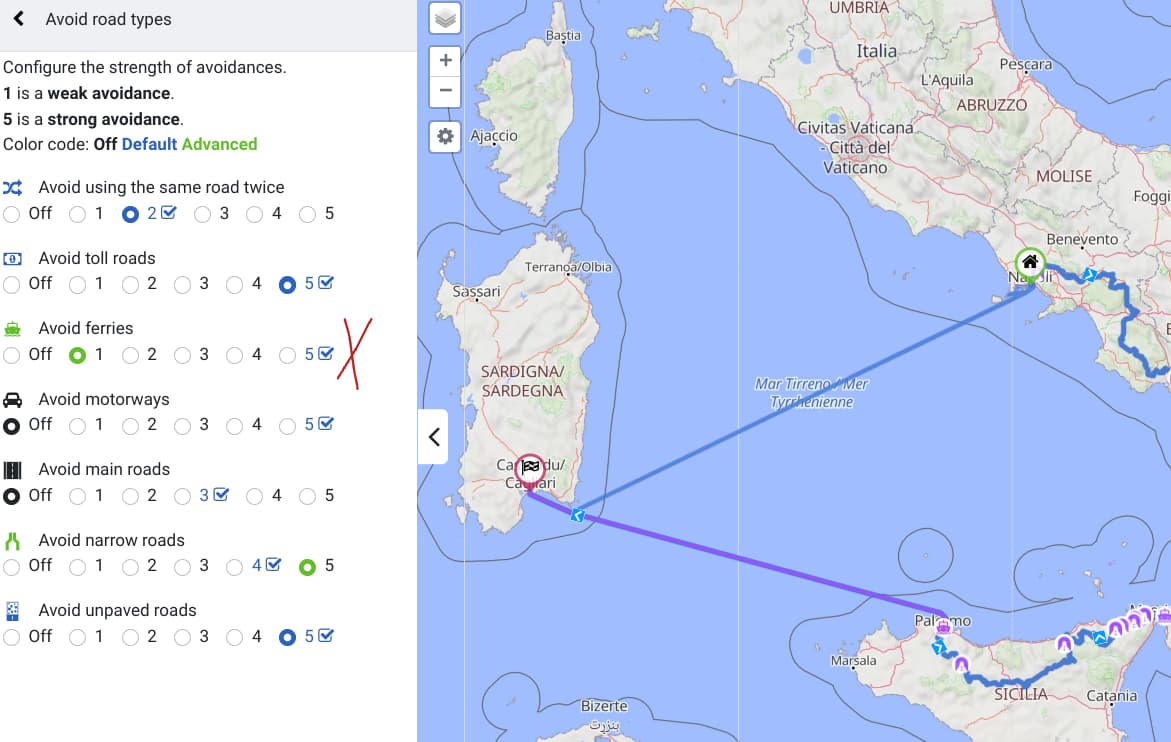Screen dimensions: 1171x742
Task: Click the Avoid ferries ferry icon
Action: 12,329
